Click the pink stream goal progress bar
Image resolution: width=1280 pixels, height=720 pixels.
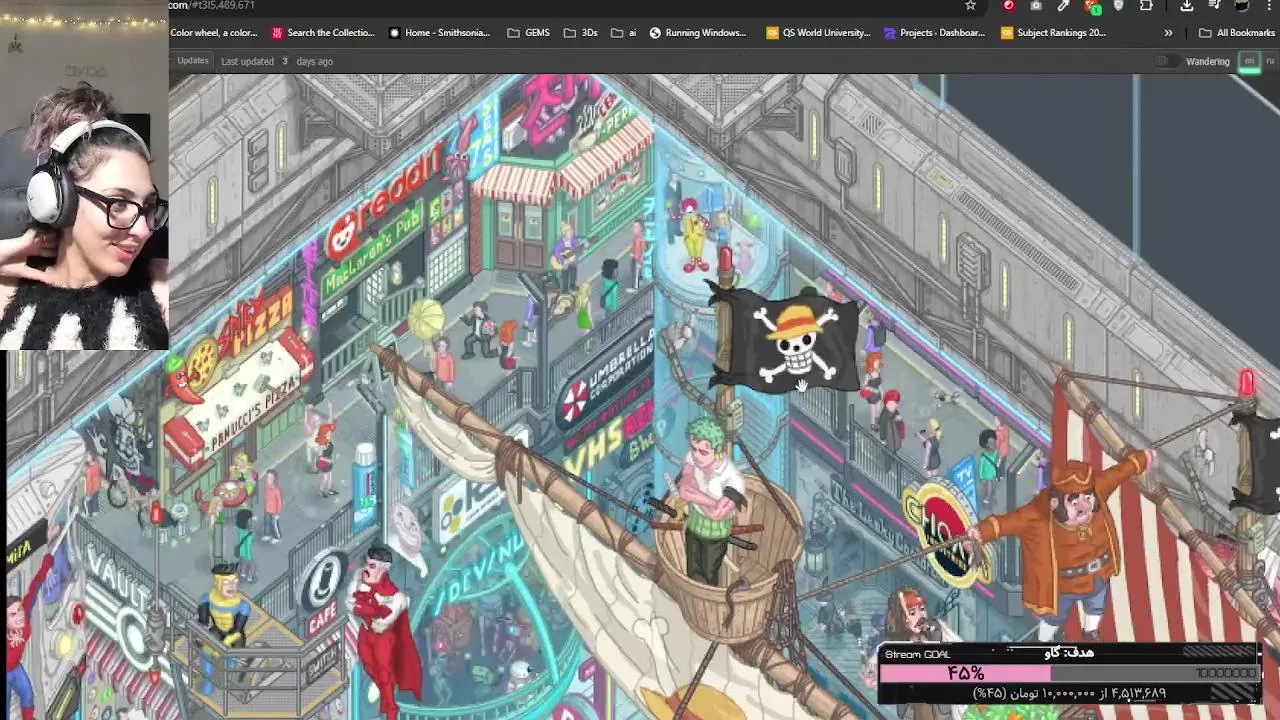pyautogui.click(x=965, y=673)
